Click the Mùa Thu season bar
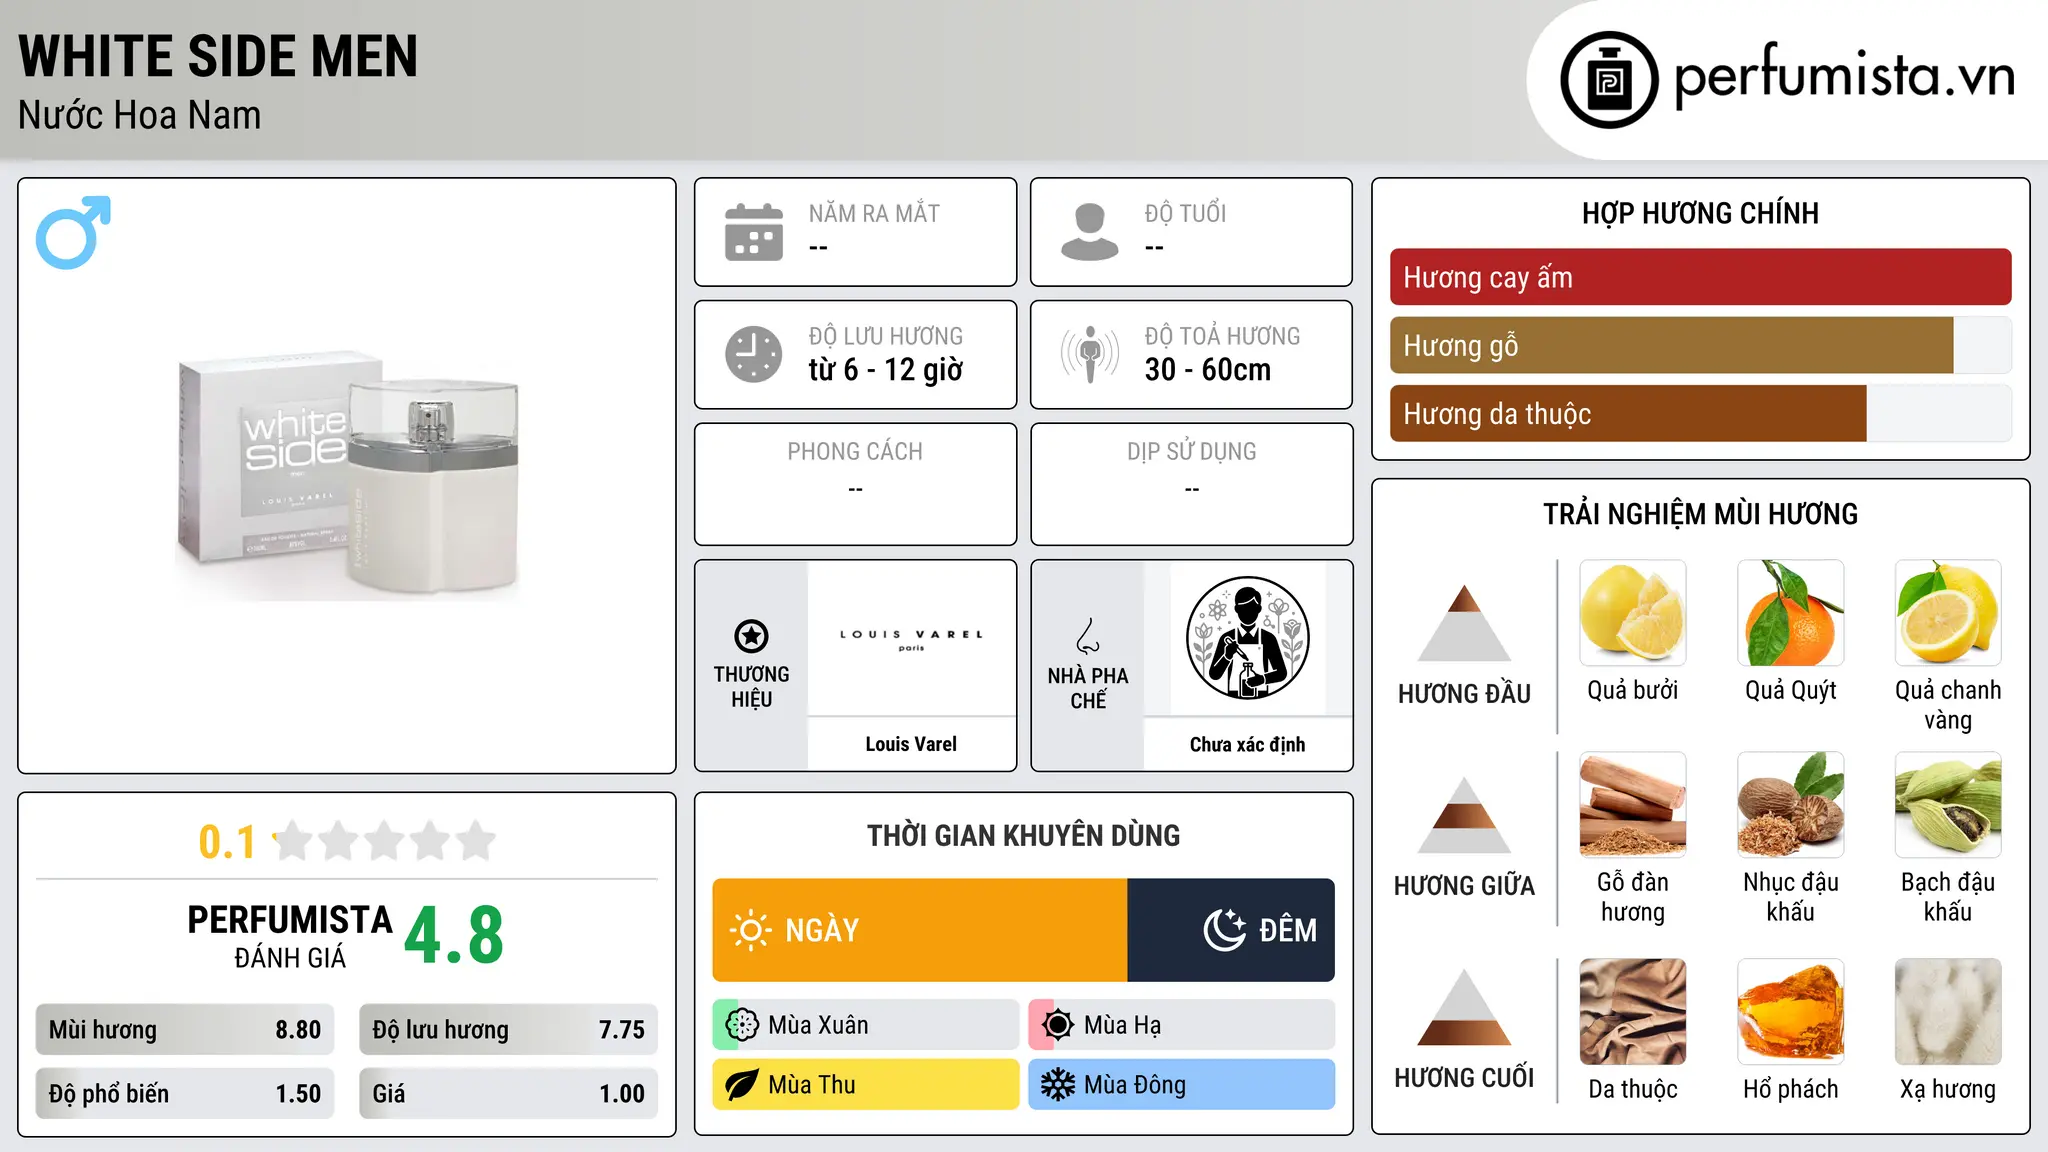2048x1152 pixels. point(866,1085)
